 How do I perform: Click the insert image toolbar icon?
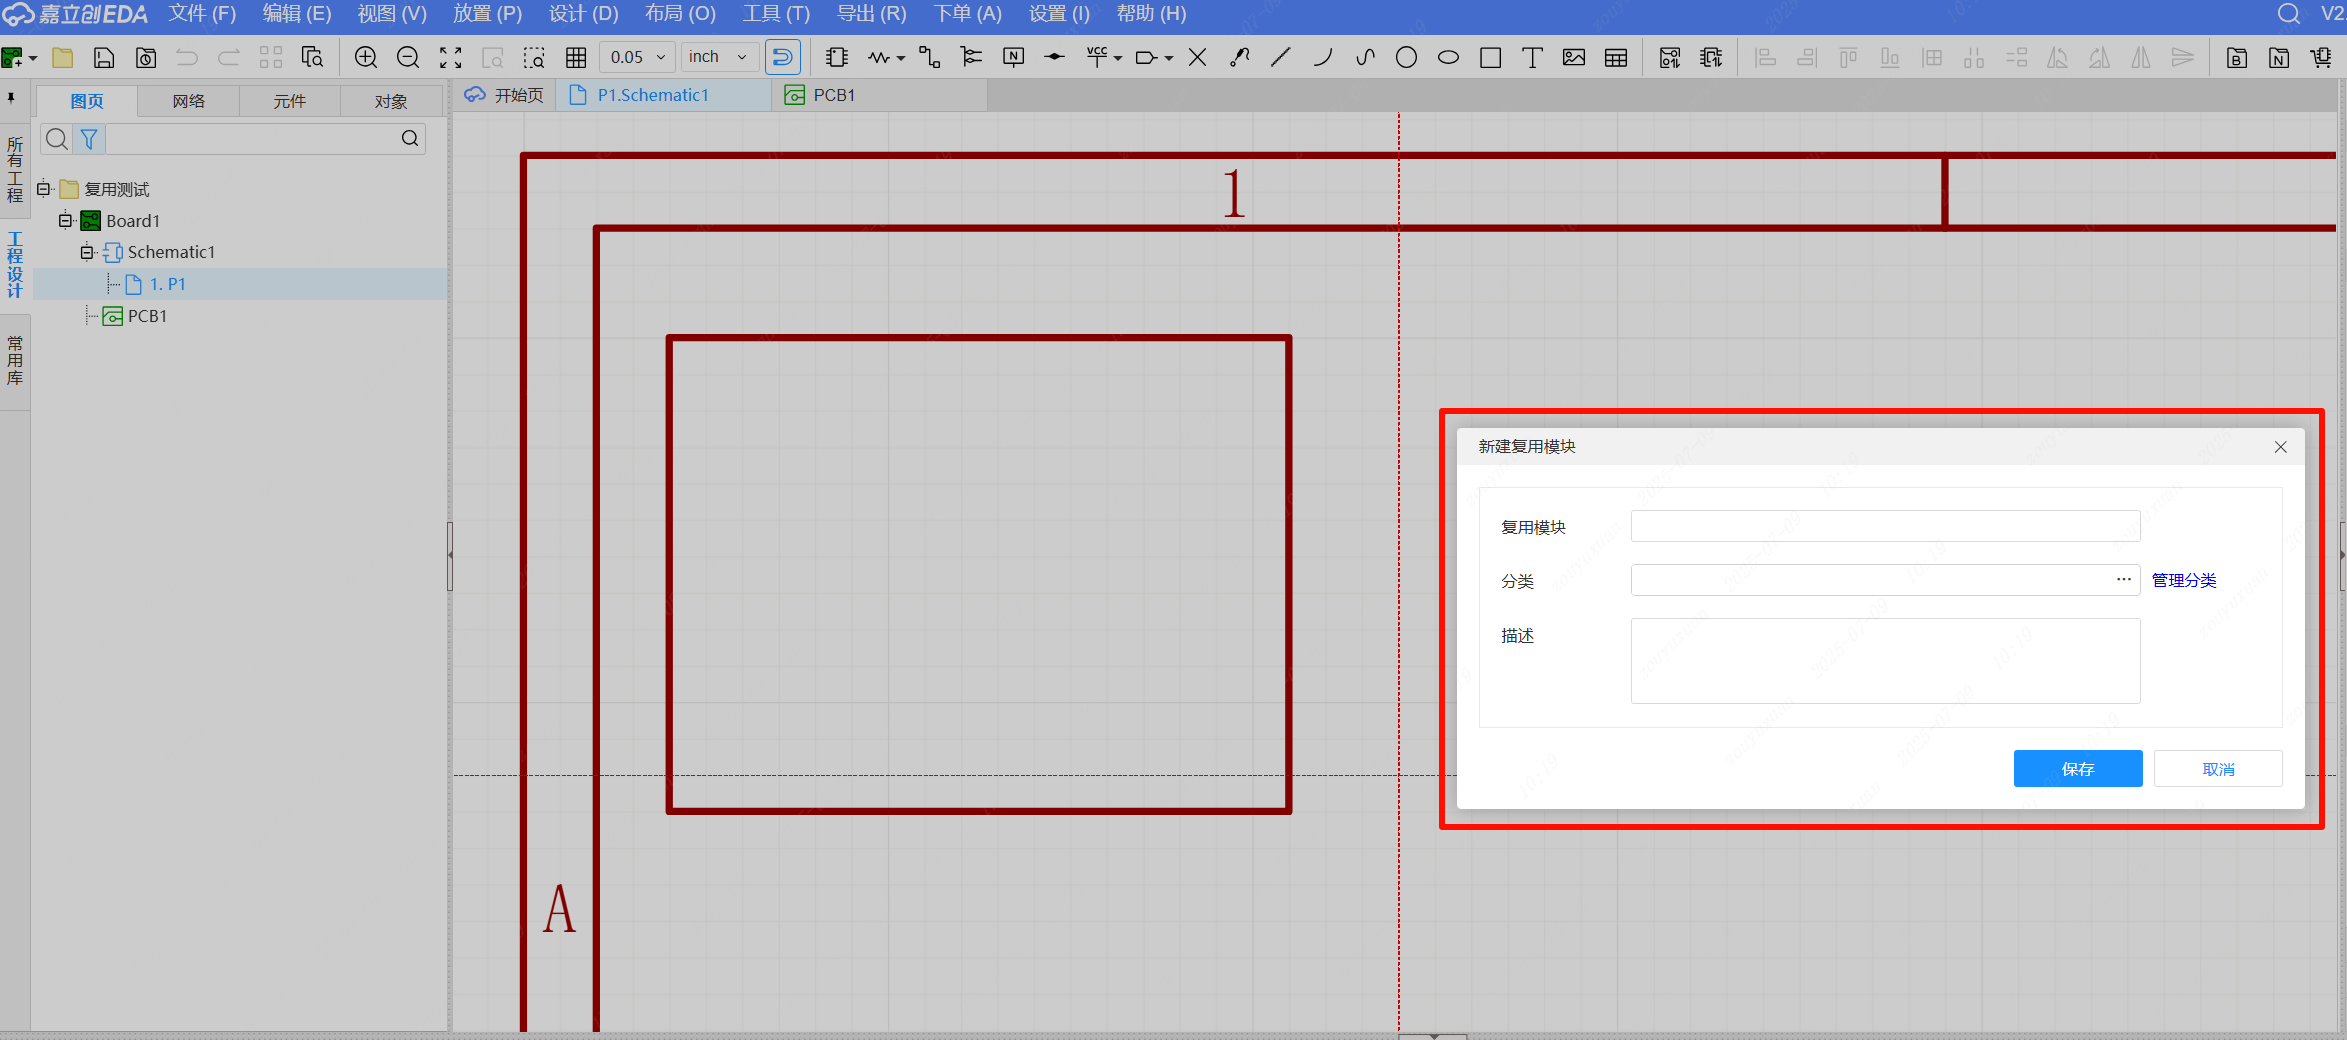click(1574, 58)
